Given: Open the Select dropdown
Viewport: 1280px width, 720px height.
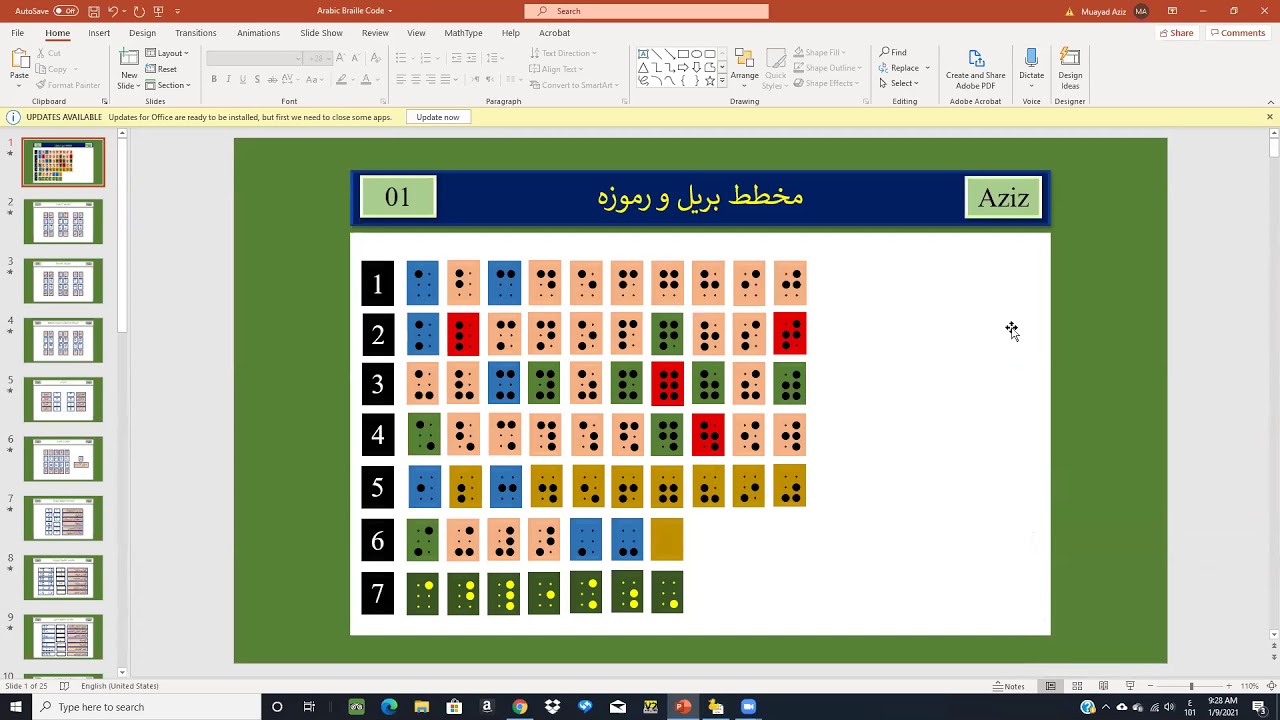Looking at the screenshot, I should (897, 83).
